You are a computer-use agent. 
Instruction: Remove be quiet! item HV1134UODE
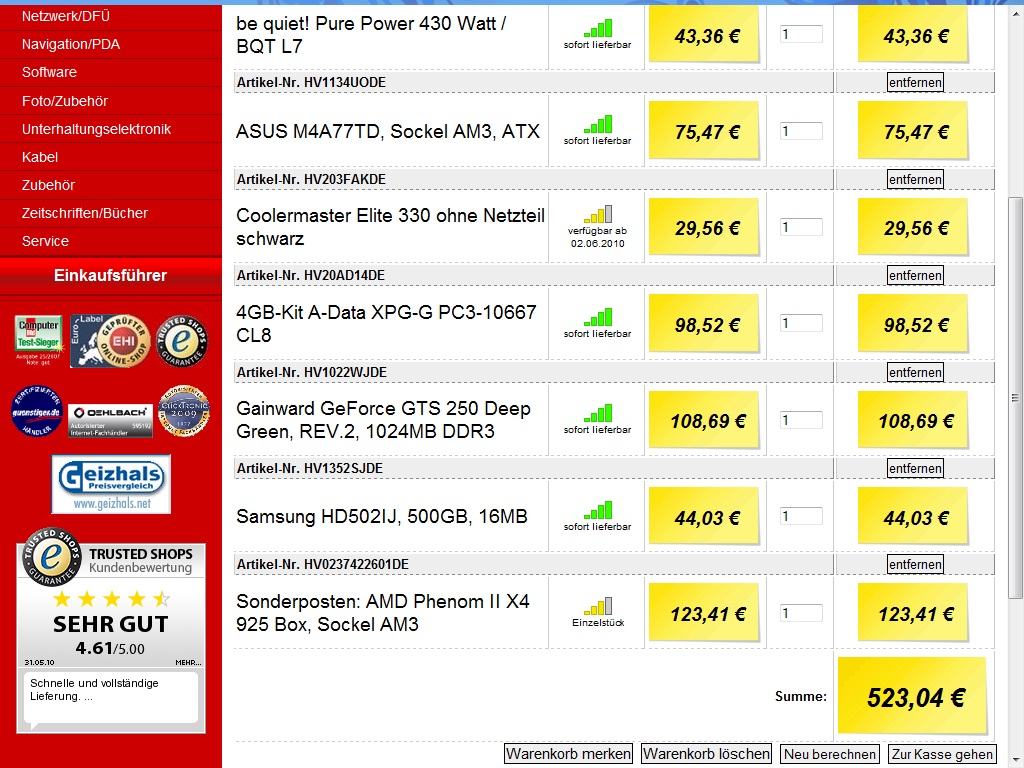915,82
